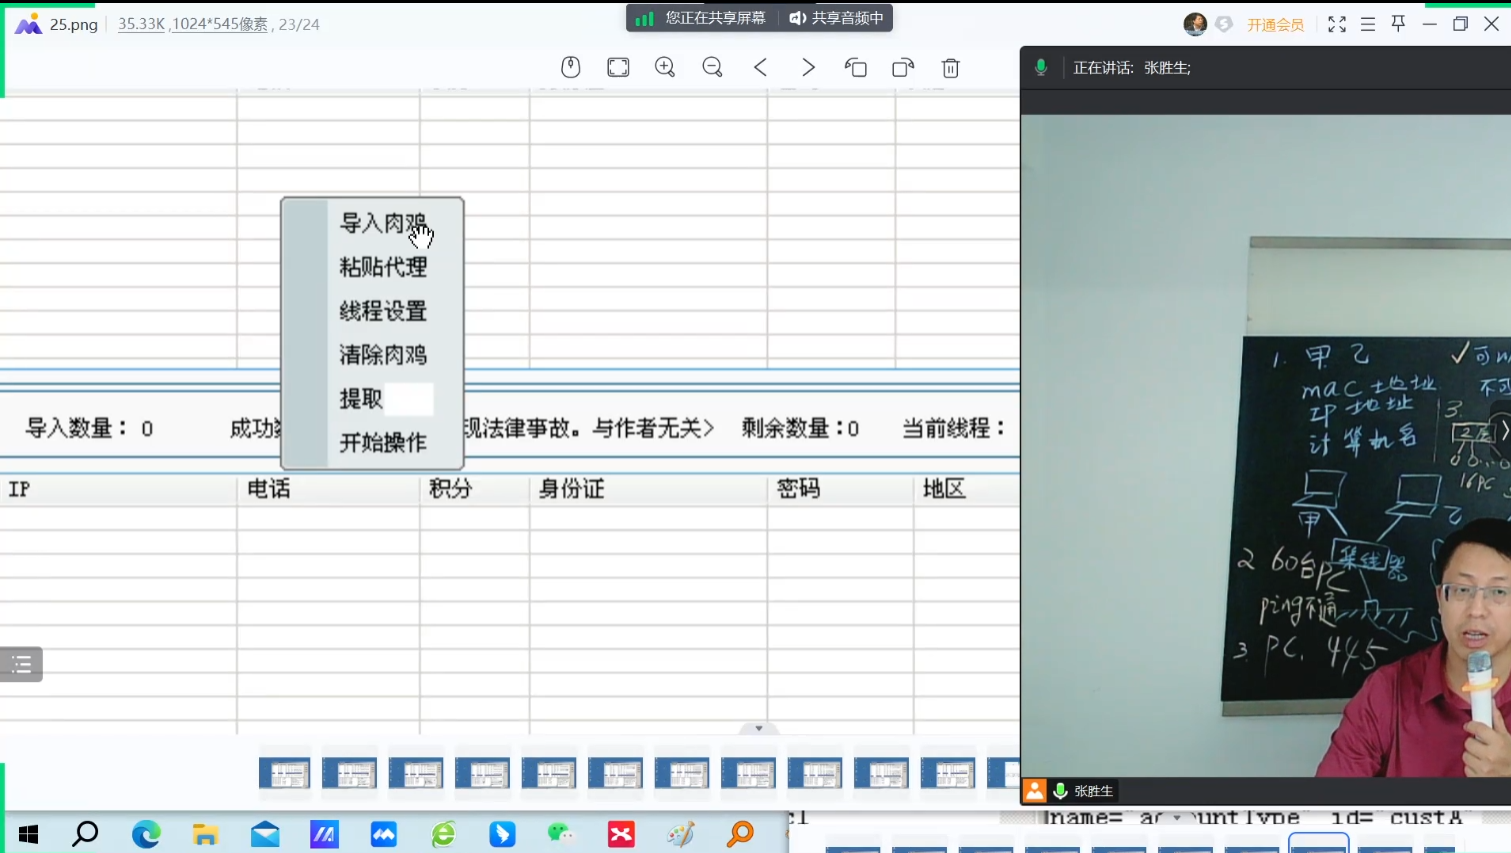Go to the previous image arrow
Image resolution: width=1511 pixels, height=853 pixels.
761,67
